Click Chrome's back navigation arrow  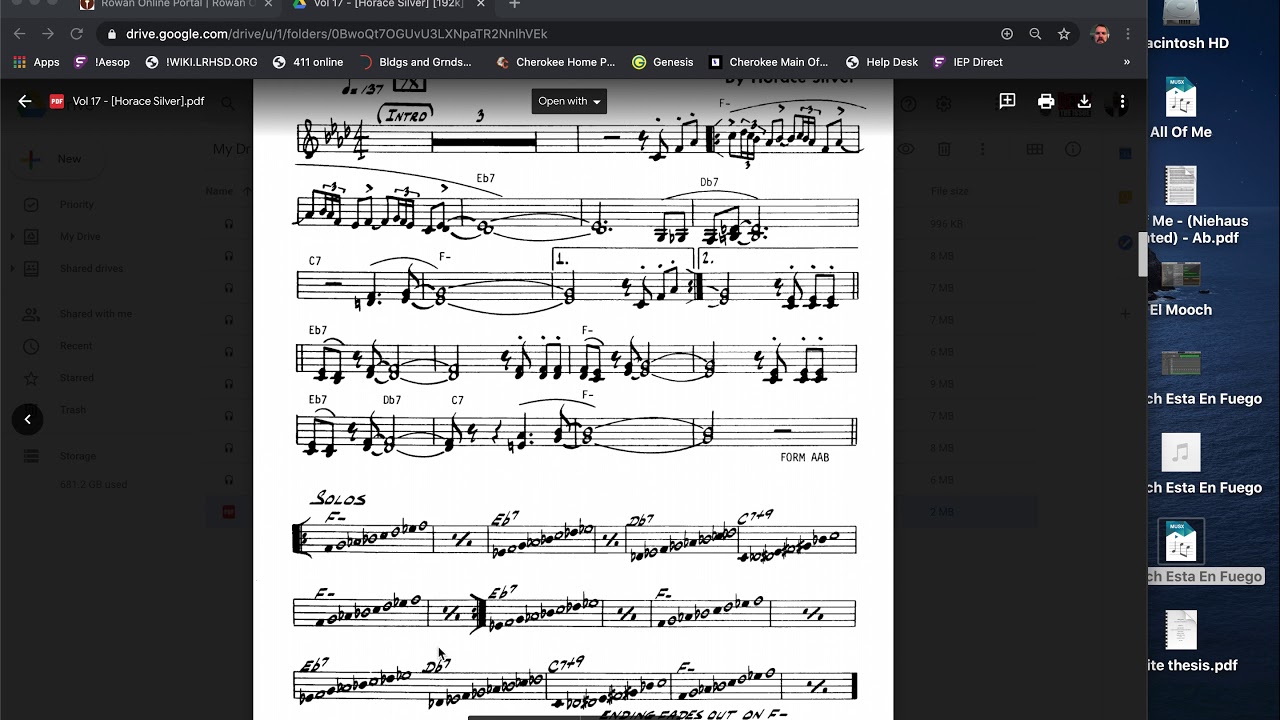(19, 34)
